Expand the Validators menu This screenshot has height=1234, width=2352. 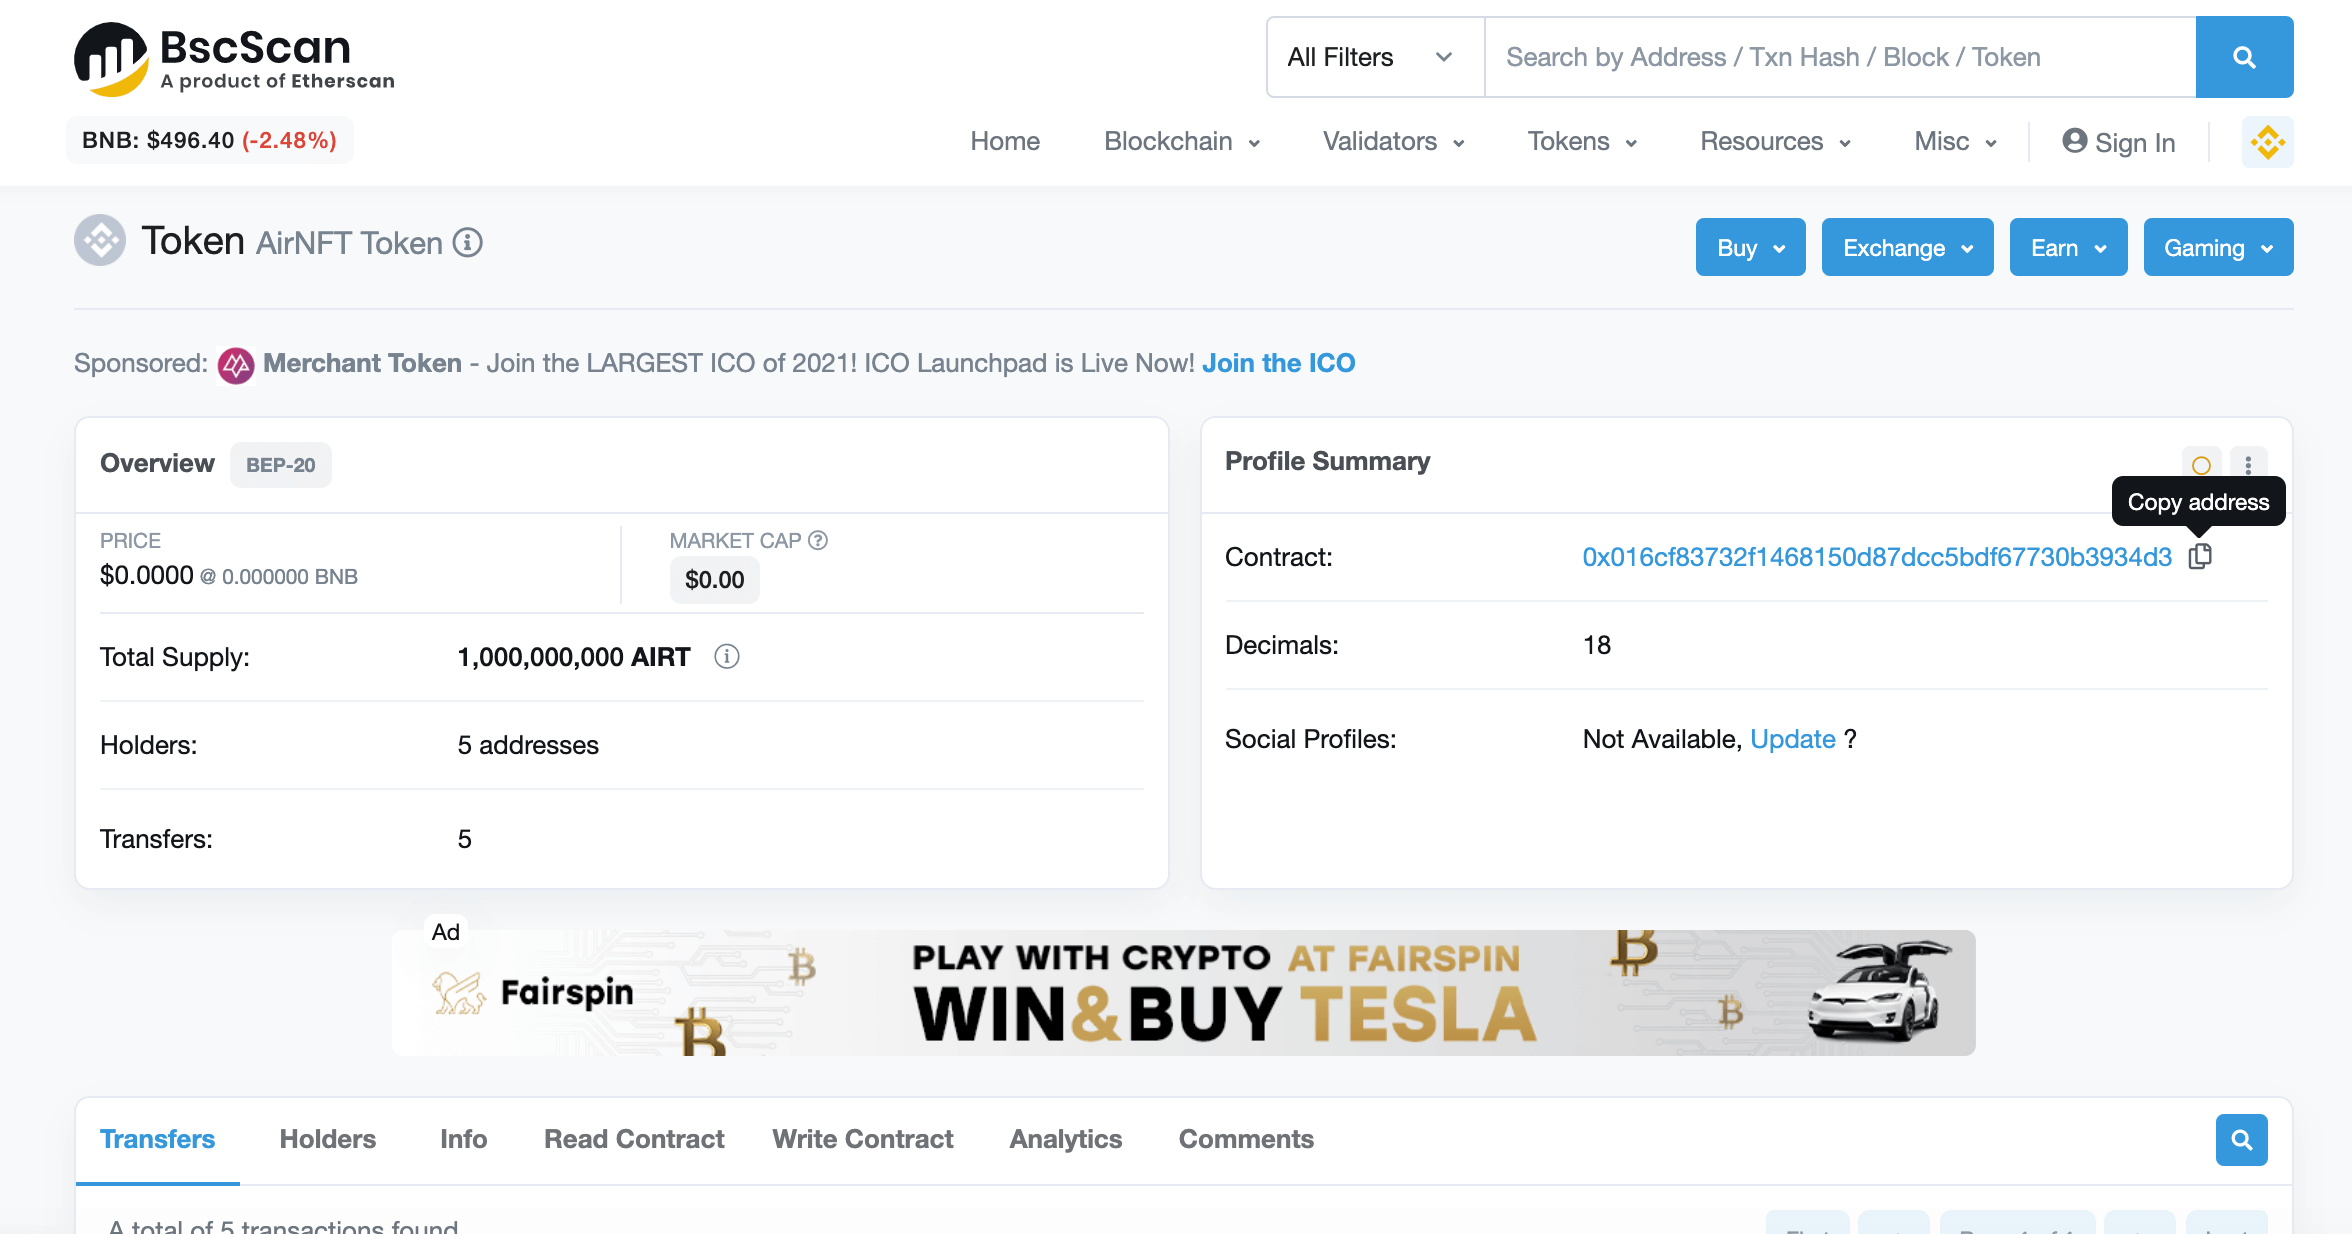[1393, 142]
